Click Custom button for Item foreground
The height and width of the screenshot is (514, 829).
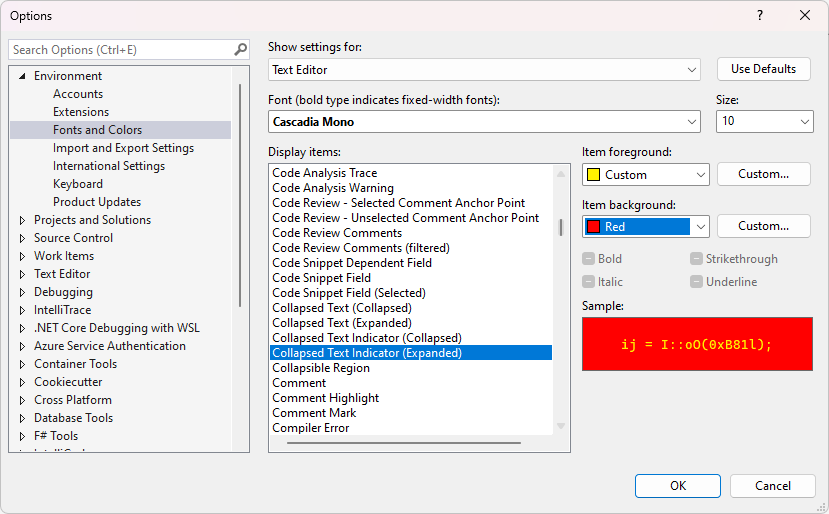(763, 174)
